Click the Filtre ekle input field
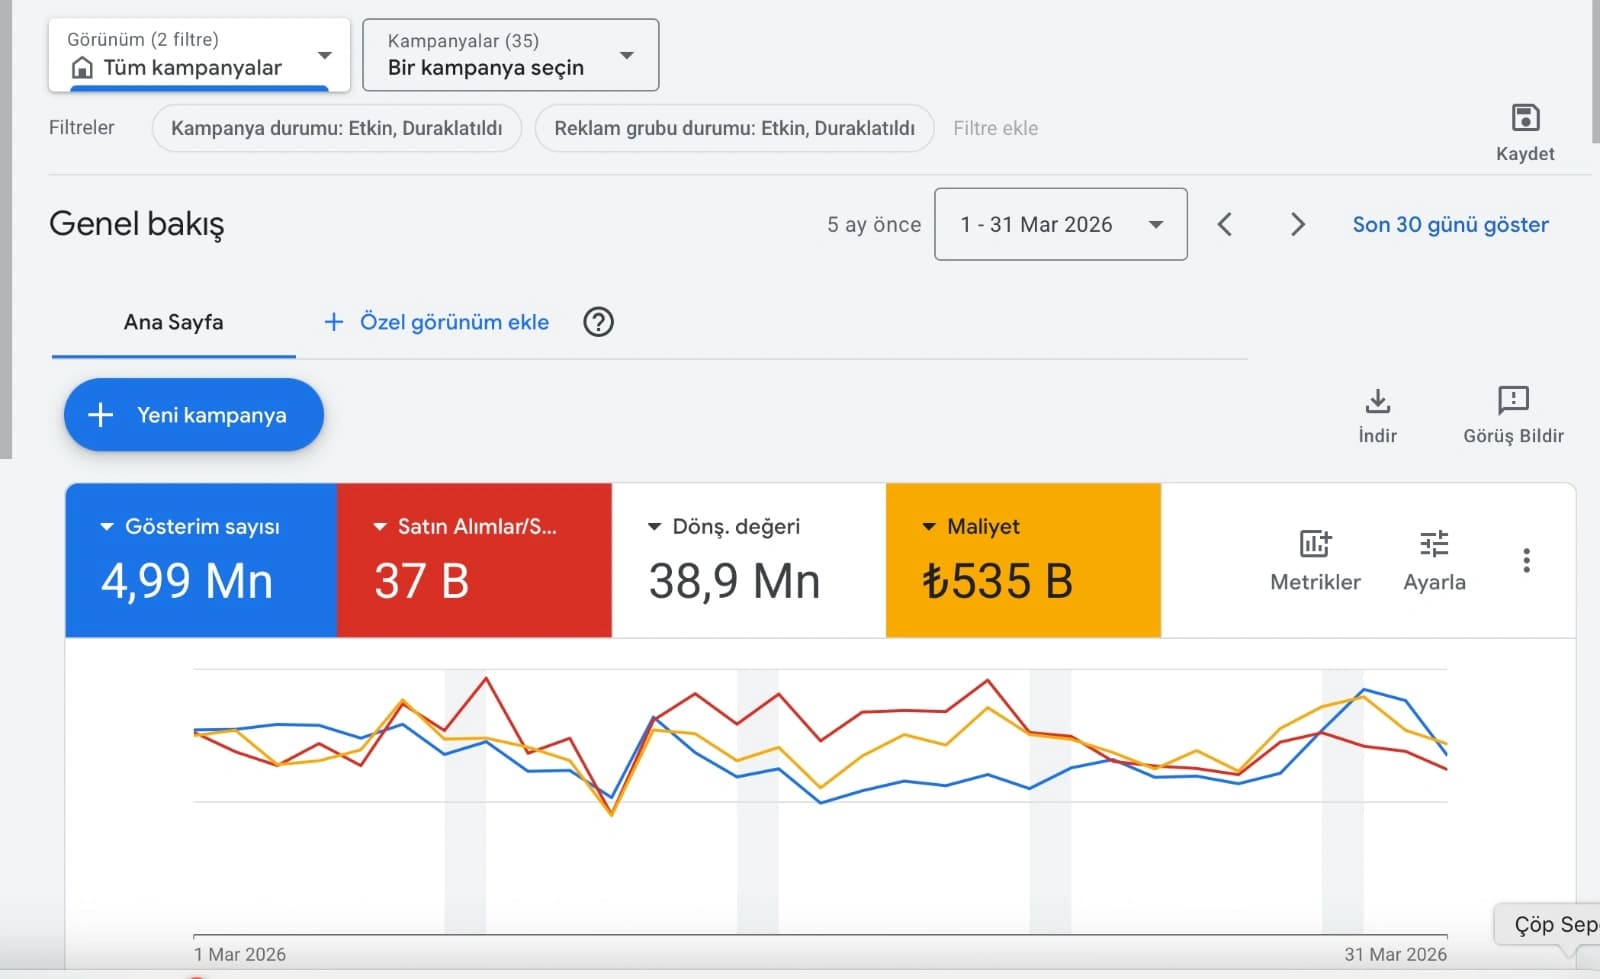 [996, 128]
